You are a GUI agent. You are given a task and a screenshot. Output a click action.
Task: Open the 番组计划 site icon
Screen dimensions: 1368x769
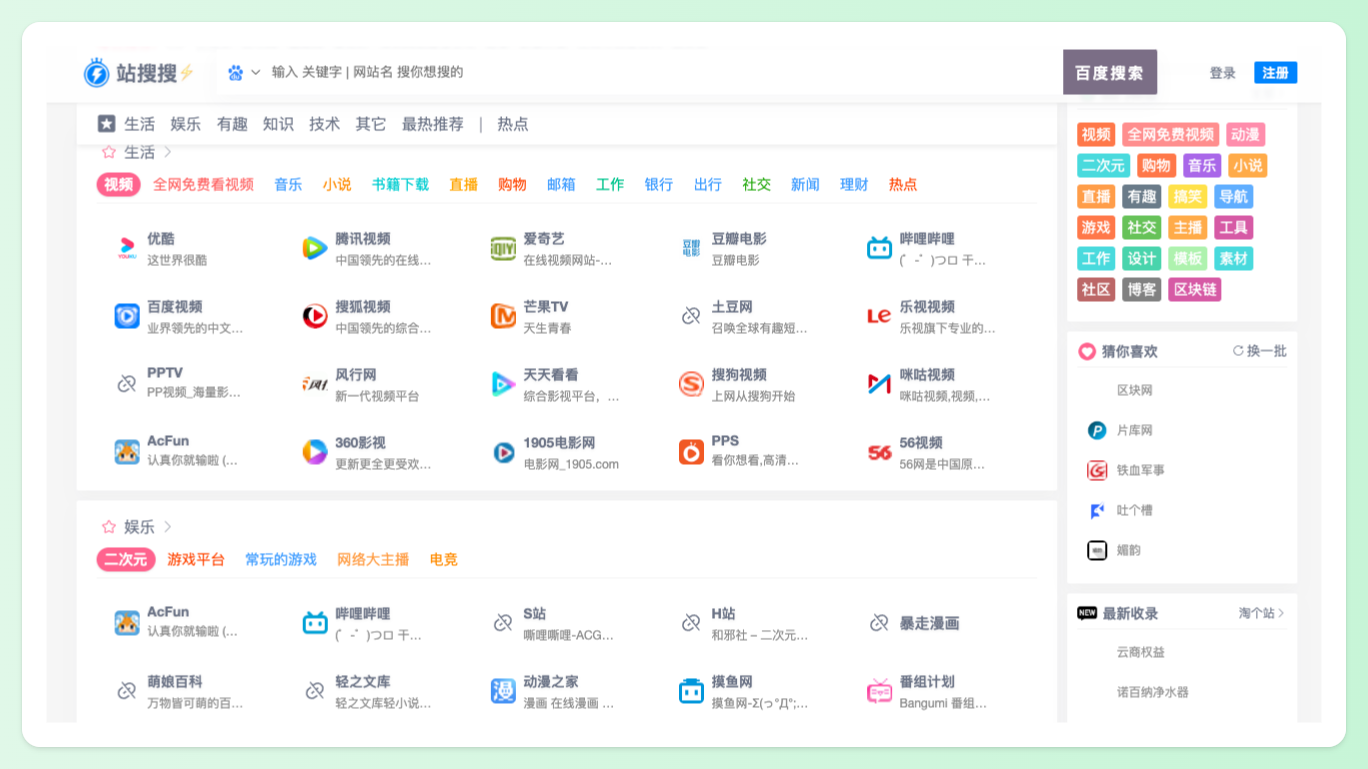(879, 690)
